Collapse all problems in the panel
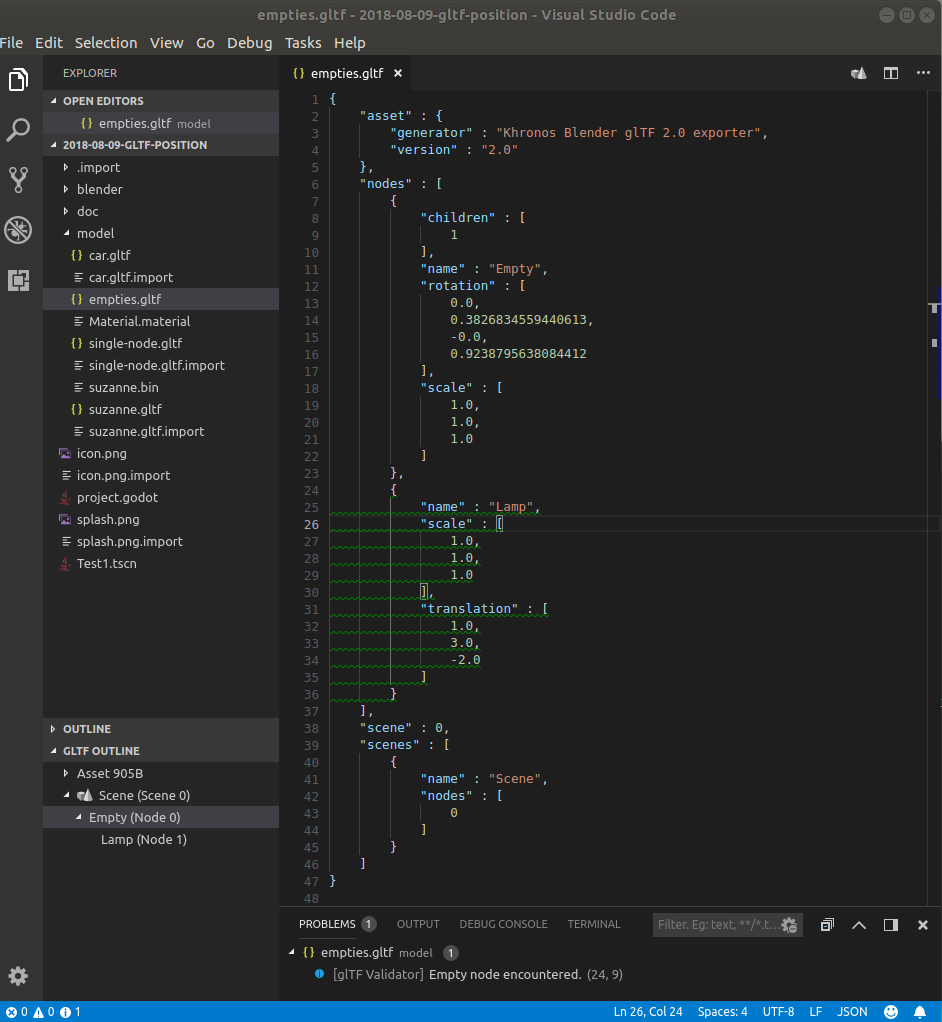 click(x=826, y=925)
